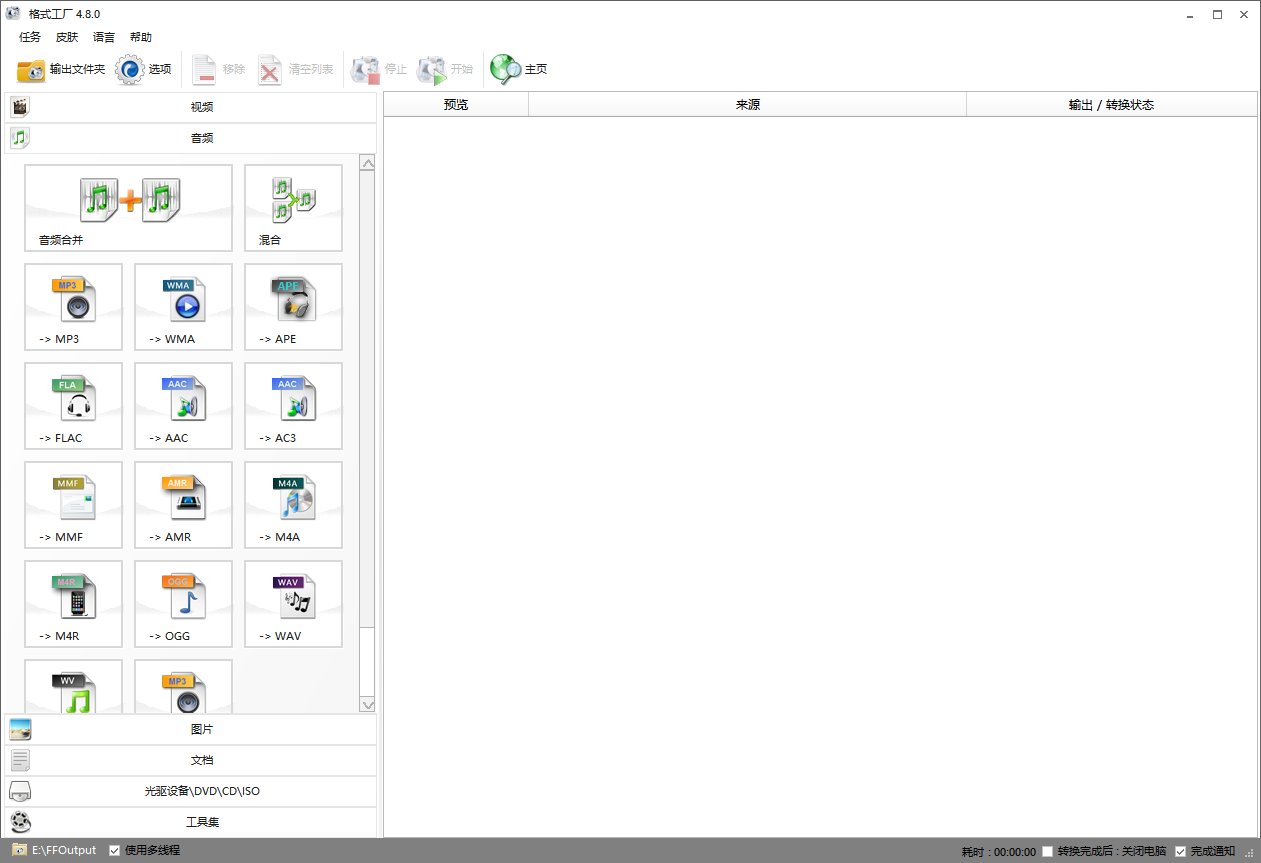Open the WAV converter option

coord(293,604)
